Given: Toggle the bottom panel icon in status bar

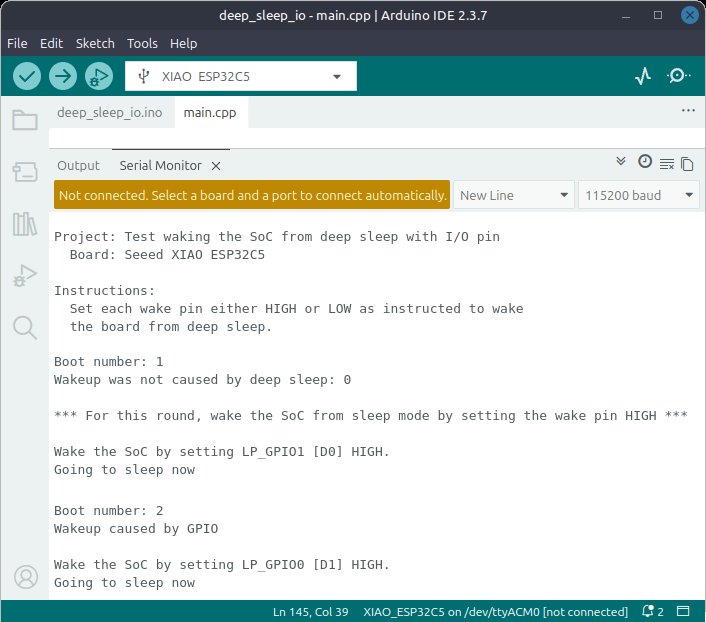Looking at the screenshot, I should [x=683, y=611].
